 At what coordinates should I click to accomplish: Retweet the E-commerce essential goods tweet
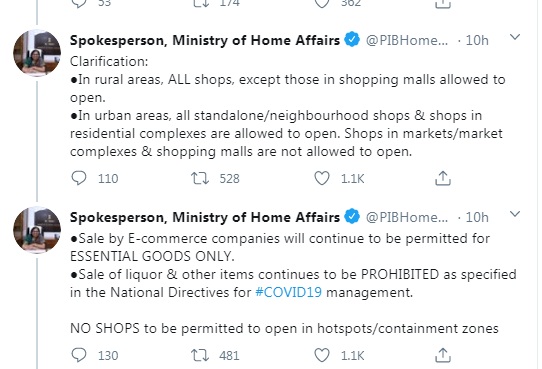[x=200, y=356]
